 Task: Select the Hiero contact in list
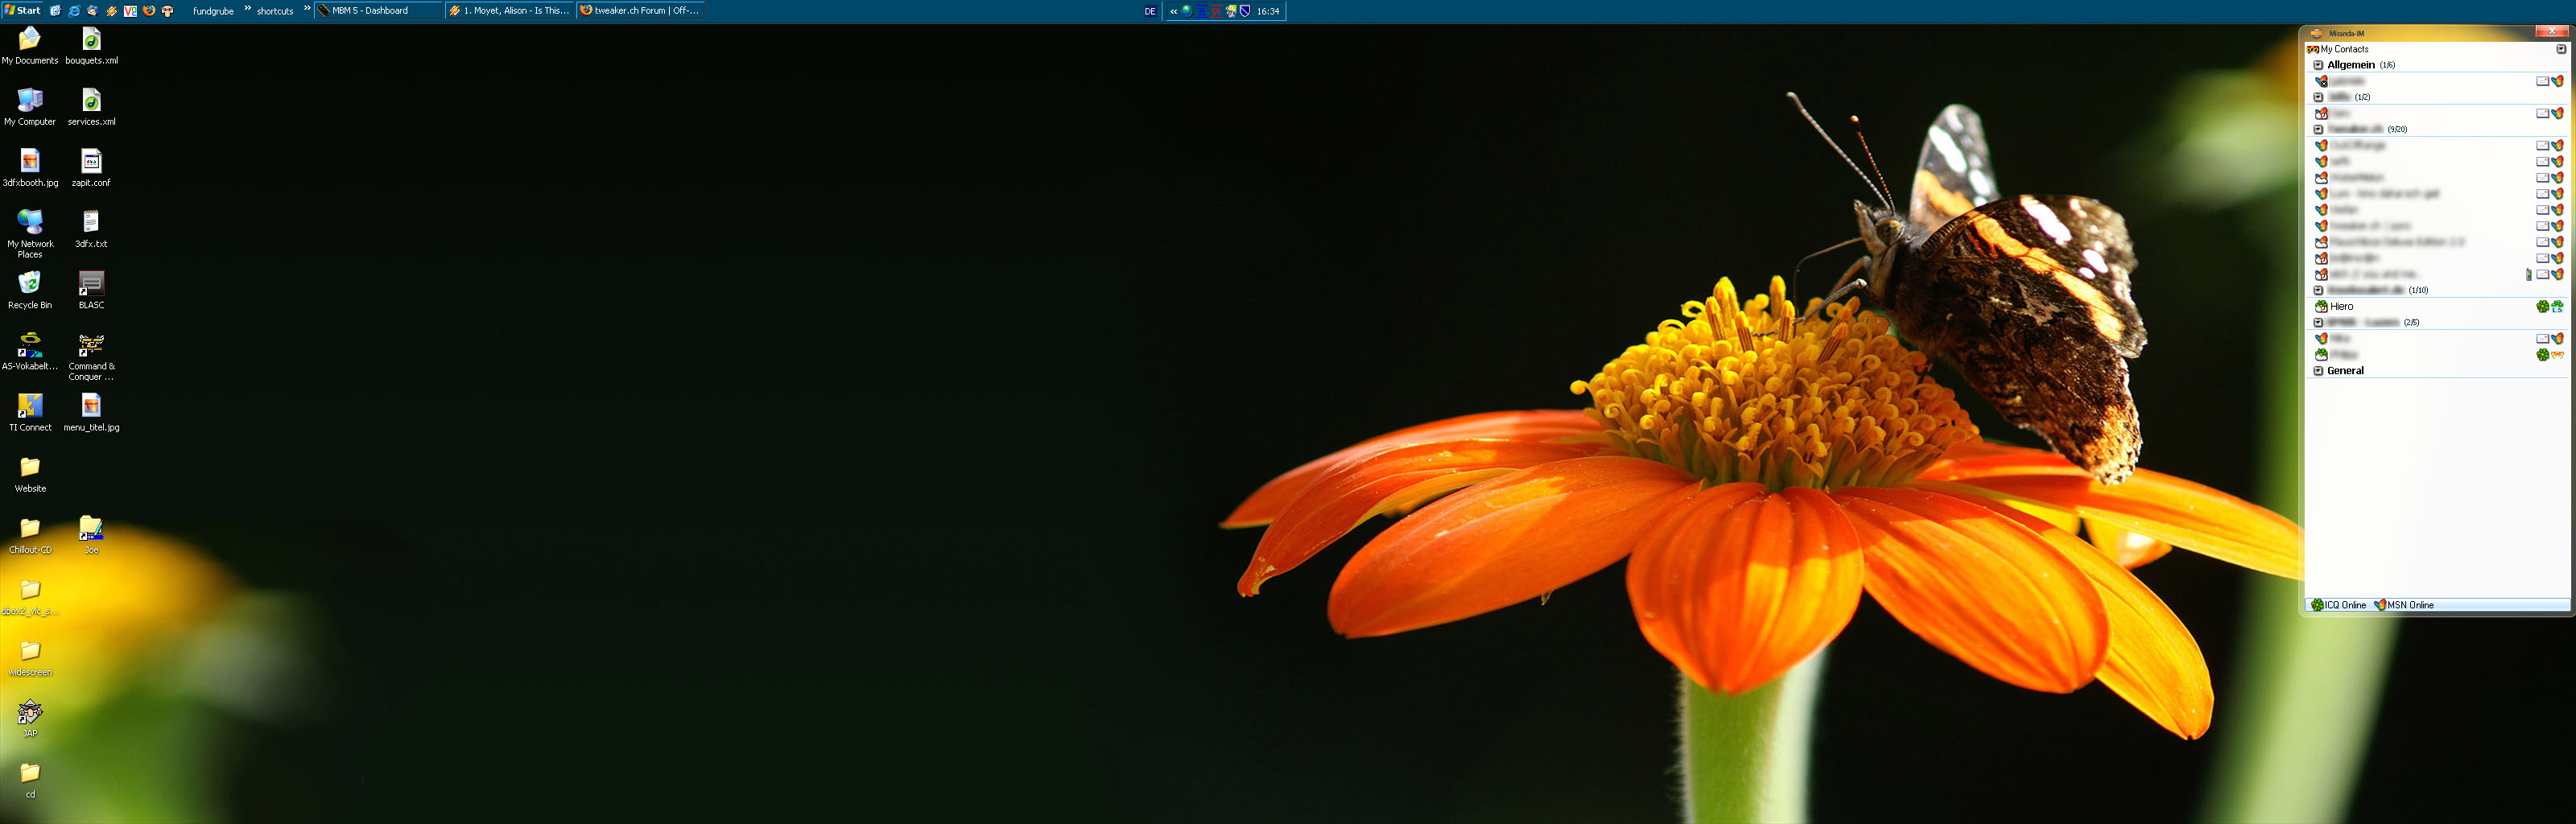pos(2341,307)
